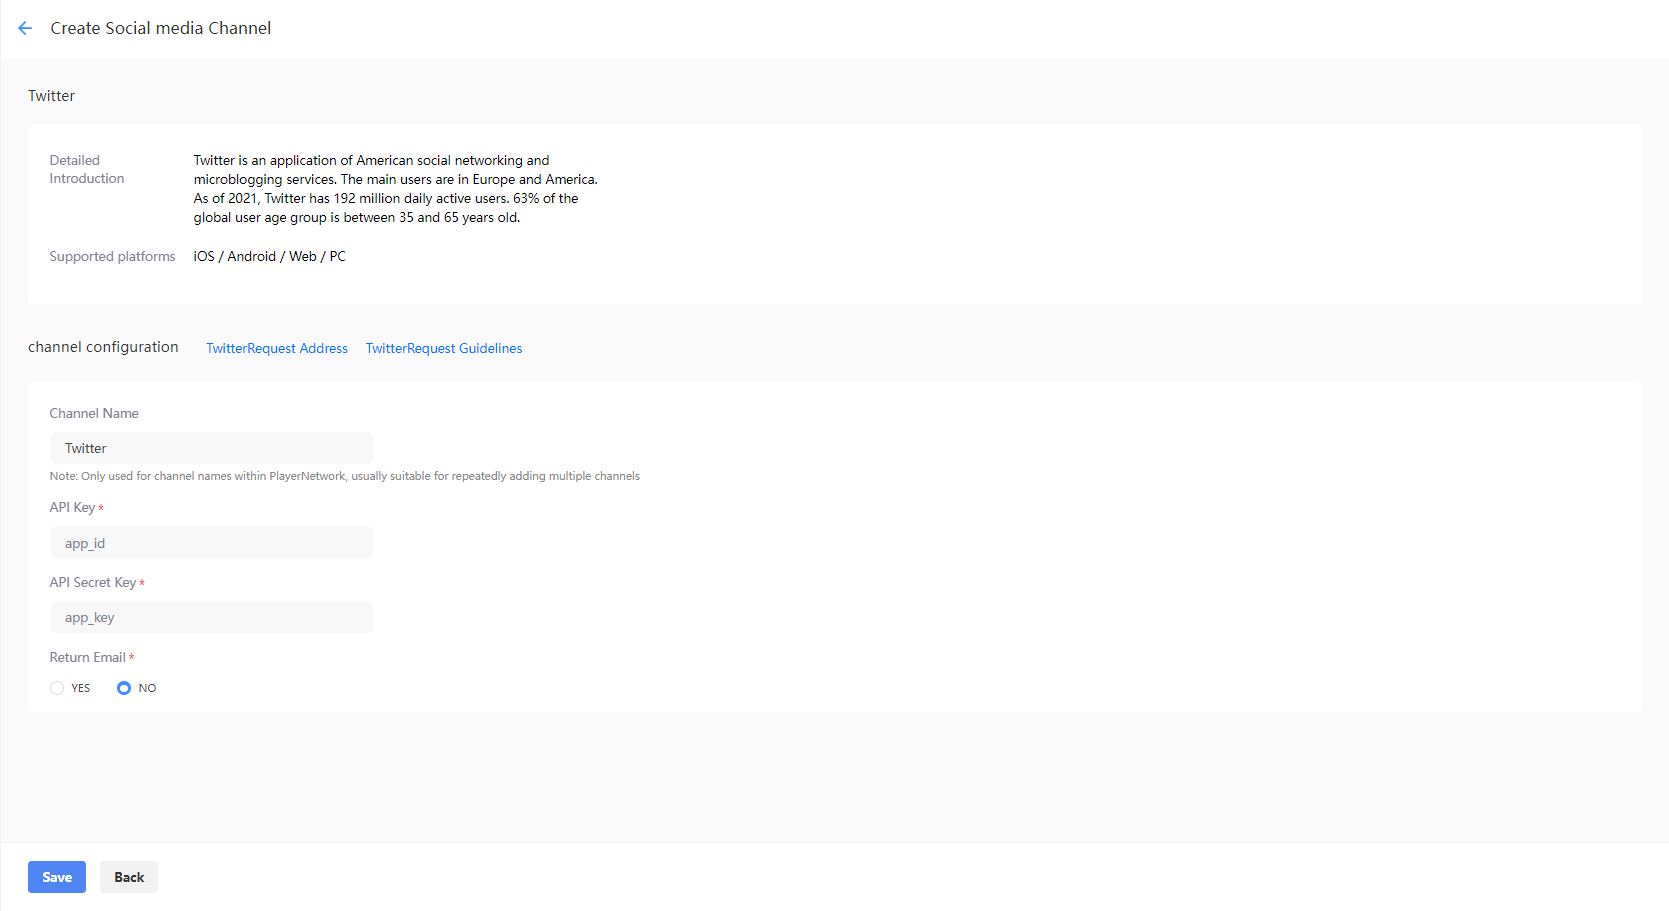Click the 'channel configuration' heading
The height and width of the screenshot is (911, 1669).
(103, 347)
